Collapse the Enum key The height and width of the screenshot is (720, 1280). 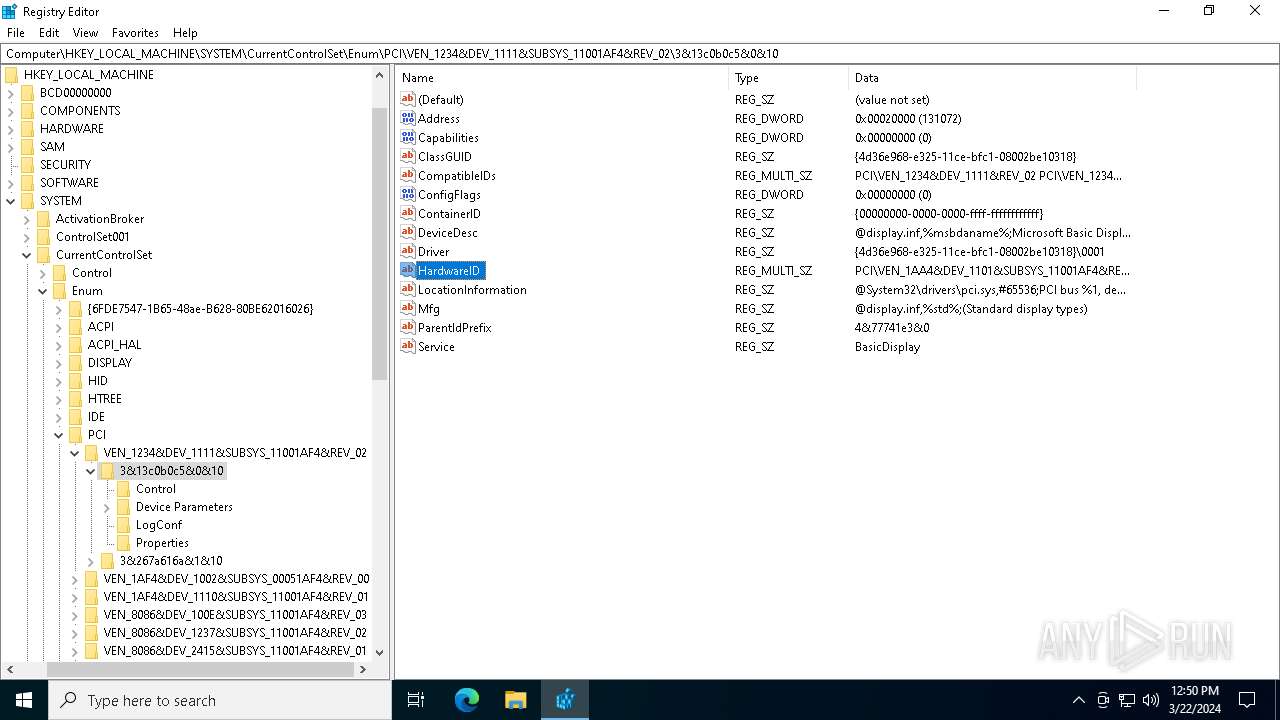pos(43,290)
